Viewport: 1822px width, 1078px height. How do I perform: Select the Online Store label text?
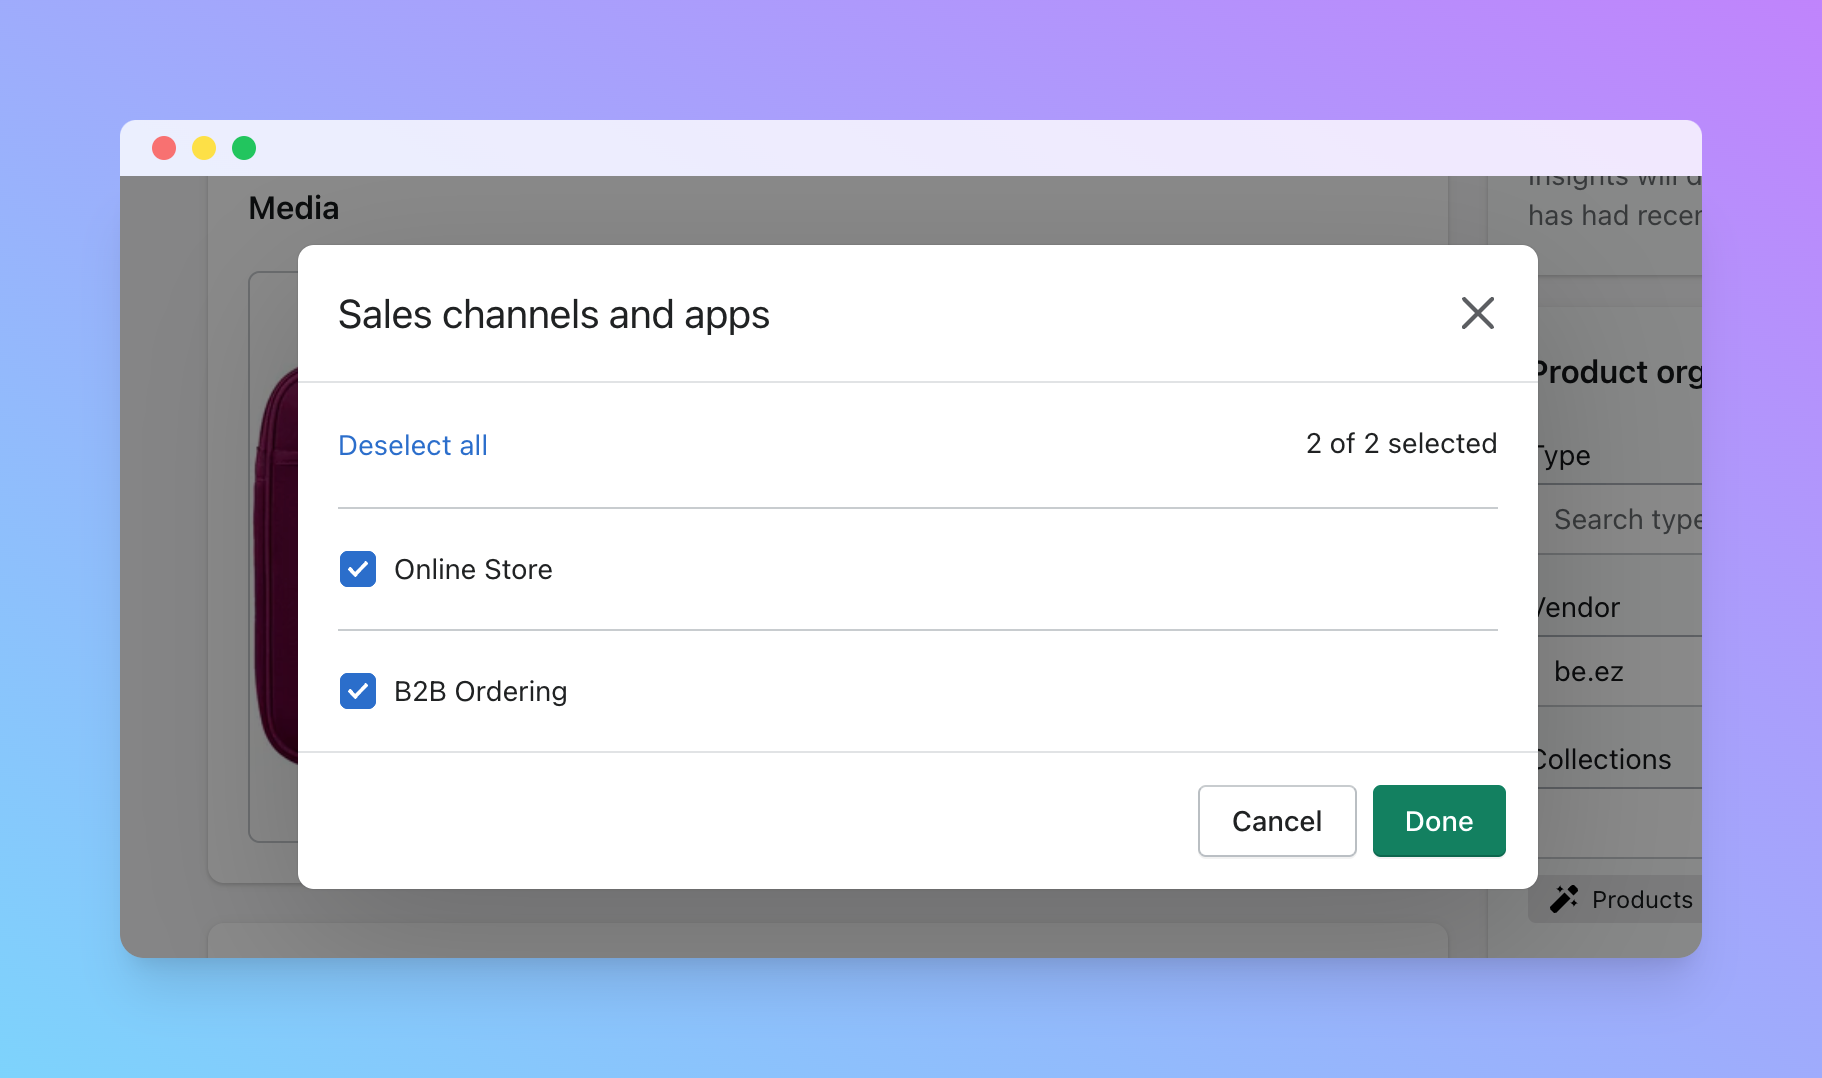[x=472, y=569]
